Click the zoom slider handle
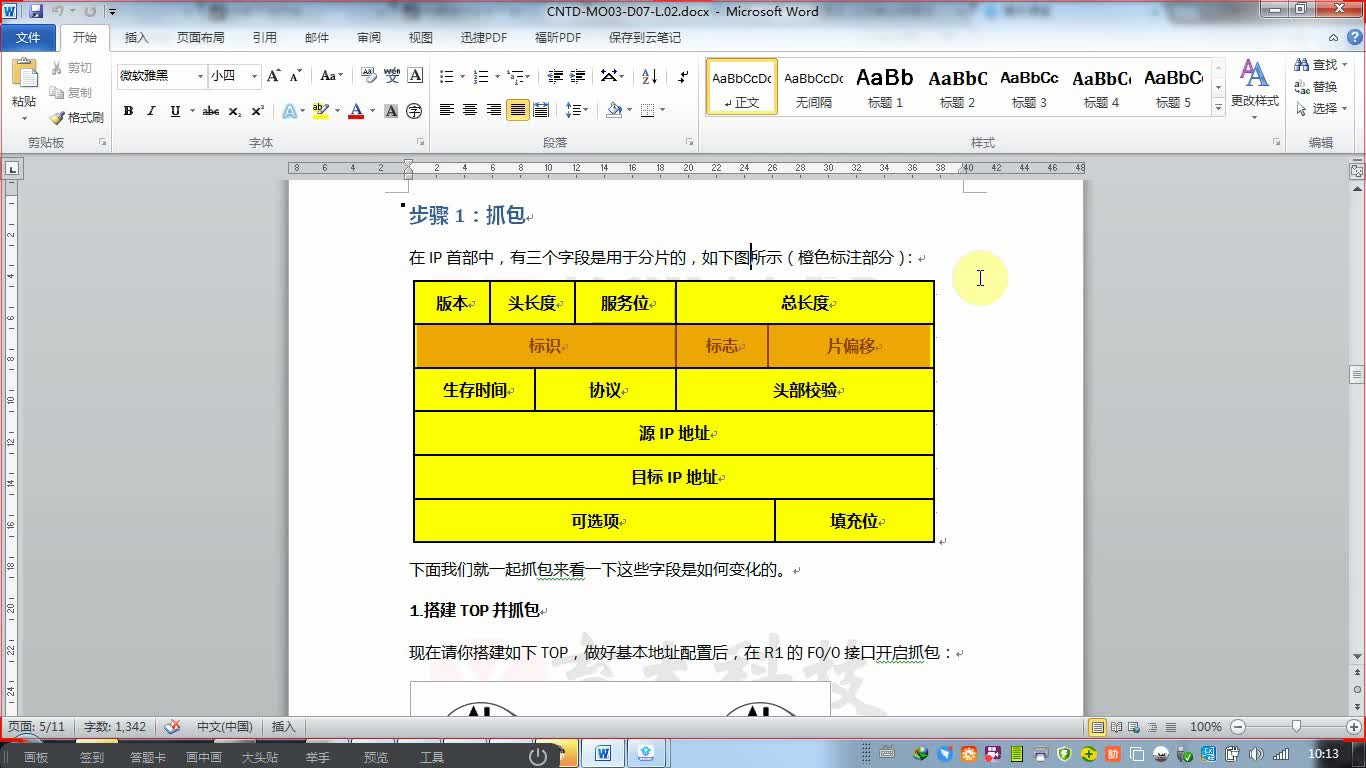Image resolution: width=1366 pixels, height=768 pixels. click(1296, 727)
